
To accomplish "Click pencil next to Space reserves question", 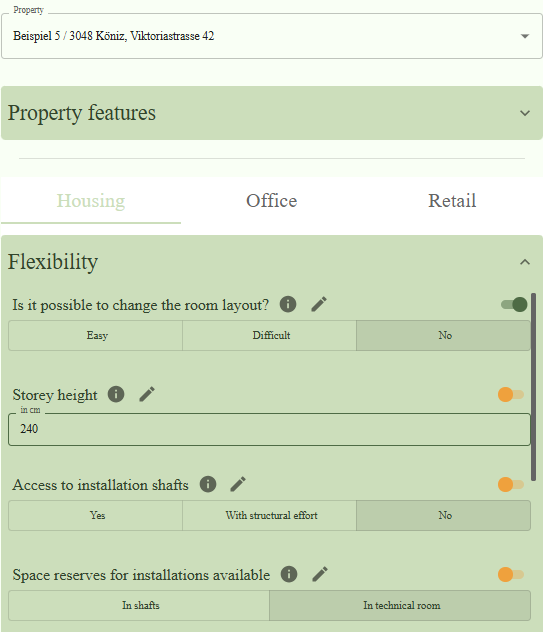I will point(320,574).
